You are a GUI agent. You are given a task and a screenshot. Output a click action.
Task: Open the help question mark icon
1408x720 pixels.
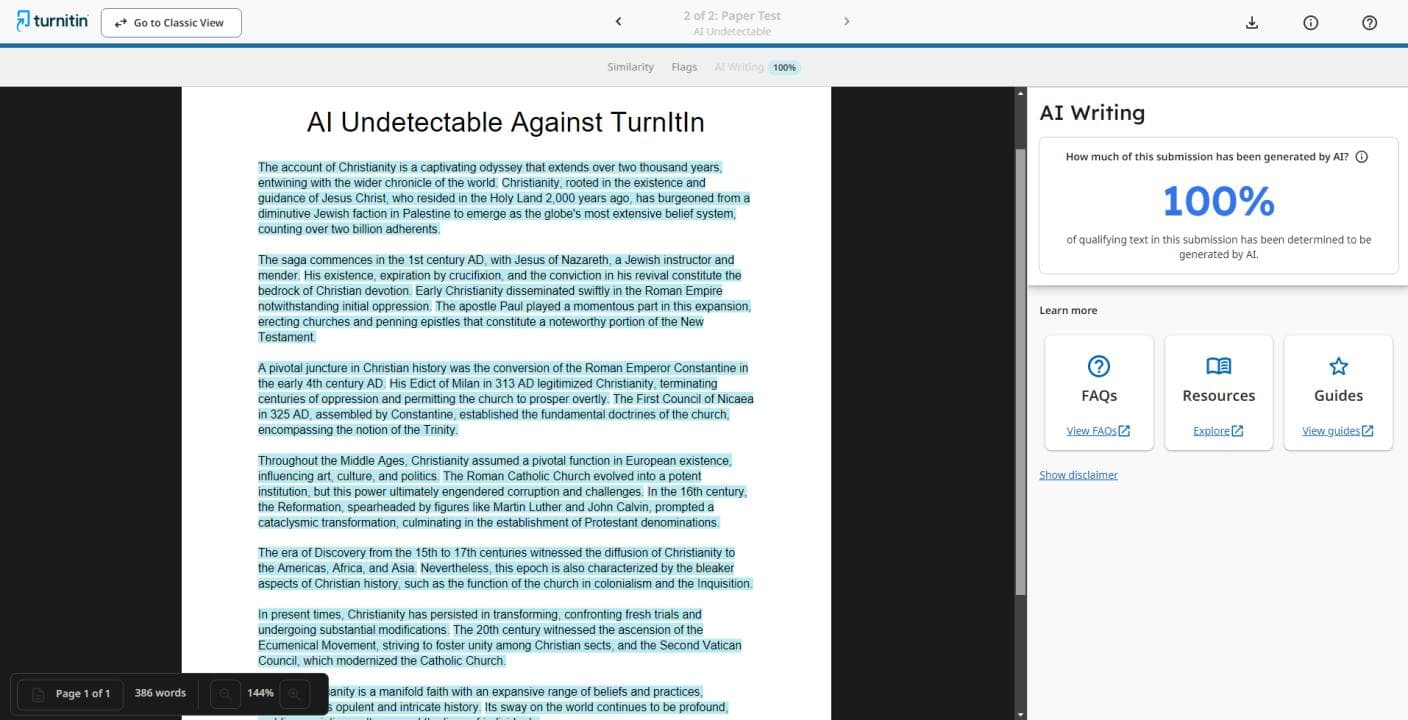pos(1369,23)
